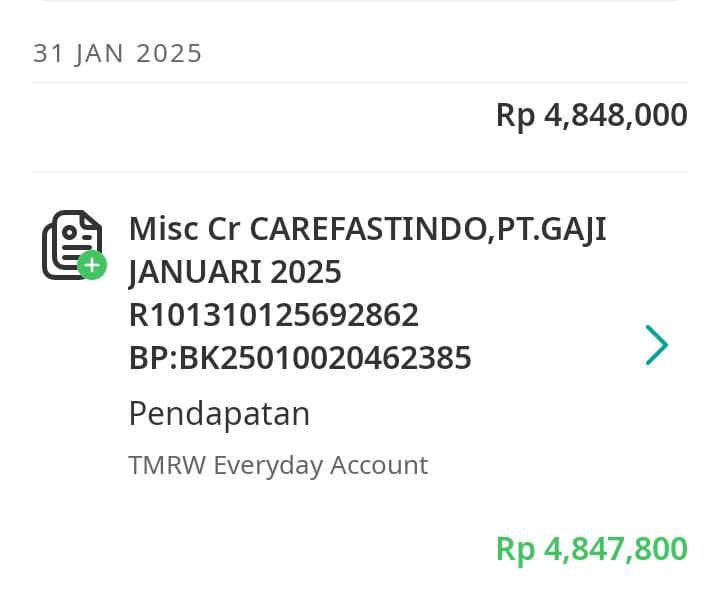Image resolution: width=720 pixels, height=599 pixels.
Task: Open TMRW Everyday Account label
Action: (278, 465)
